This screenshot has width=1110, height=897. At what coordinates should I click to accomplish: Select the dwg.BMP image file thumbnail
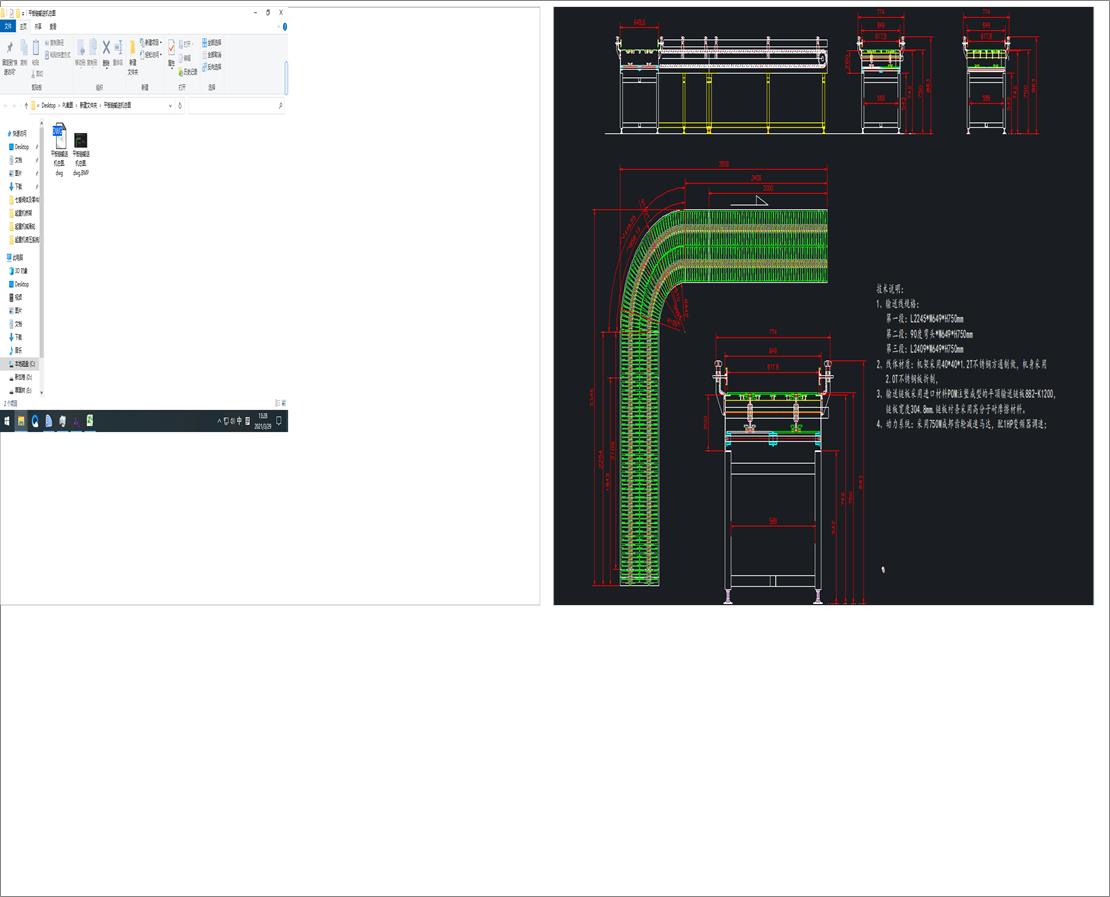click(x=81, y=140)
